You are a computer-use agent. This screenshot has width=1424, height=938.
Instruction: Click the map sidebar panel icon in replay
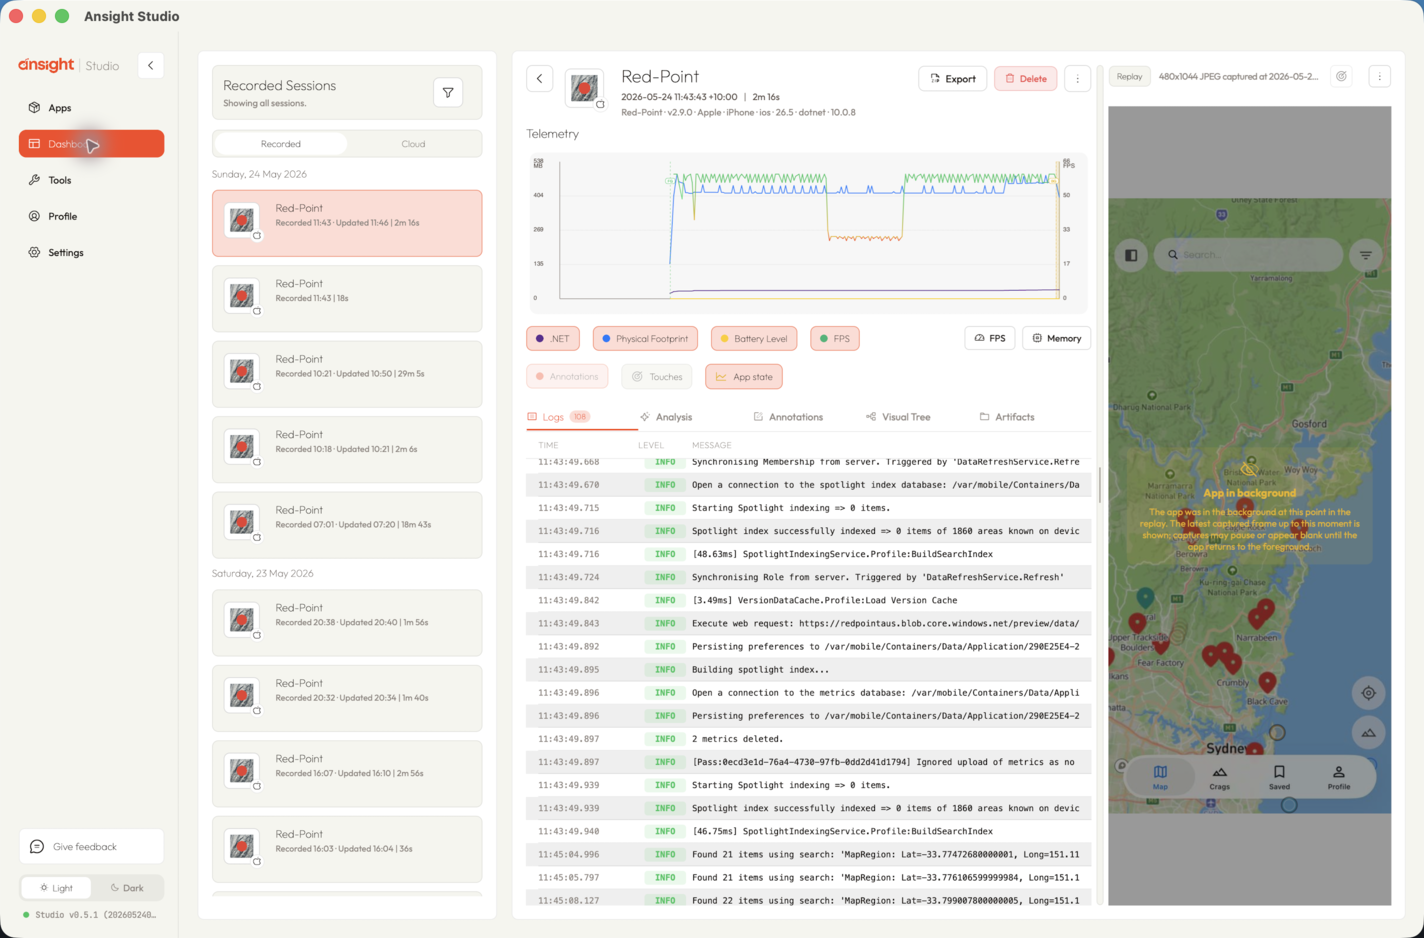[x=1131, y=255]
